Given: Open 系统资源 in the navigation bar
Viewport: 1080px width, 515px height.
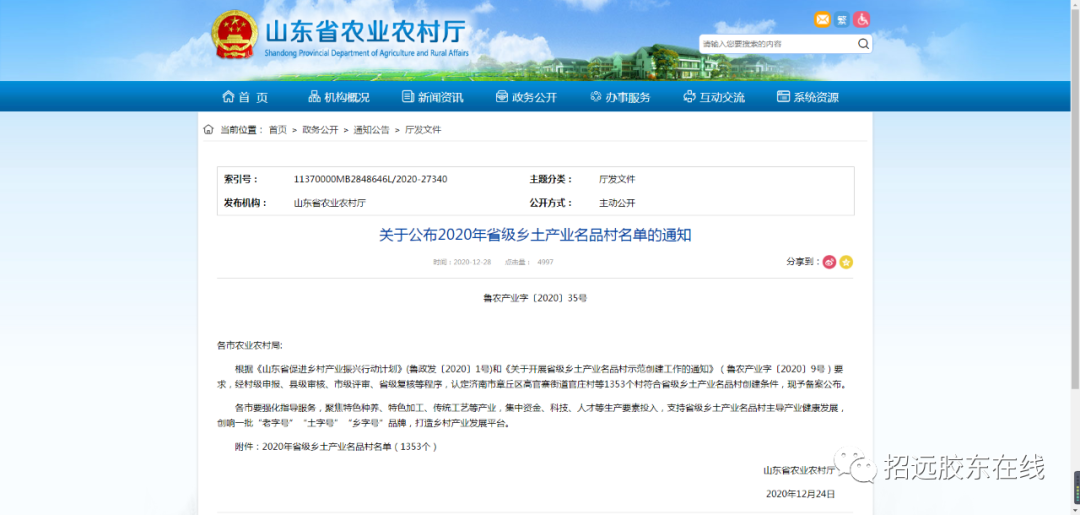Looking at the screenshot, I should point(808,97).
